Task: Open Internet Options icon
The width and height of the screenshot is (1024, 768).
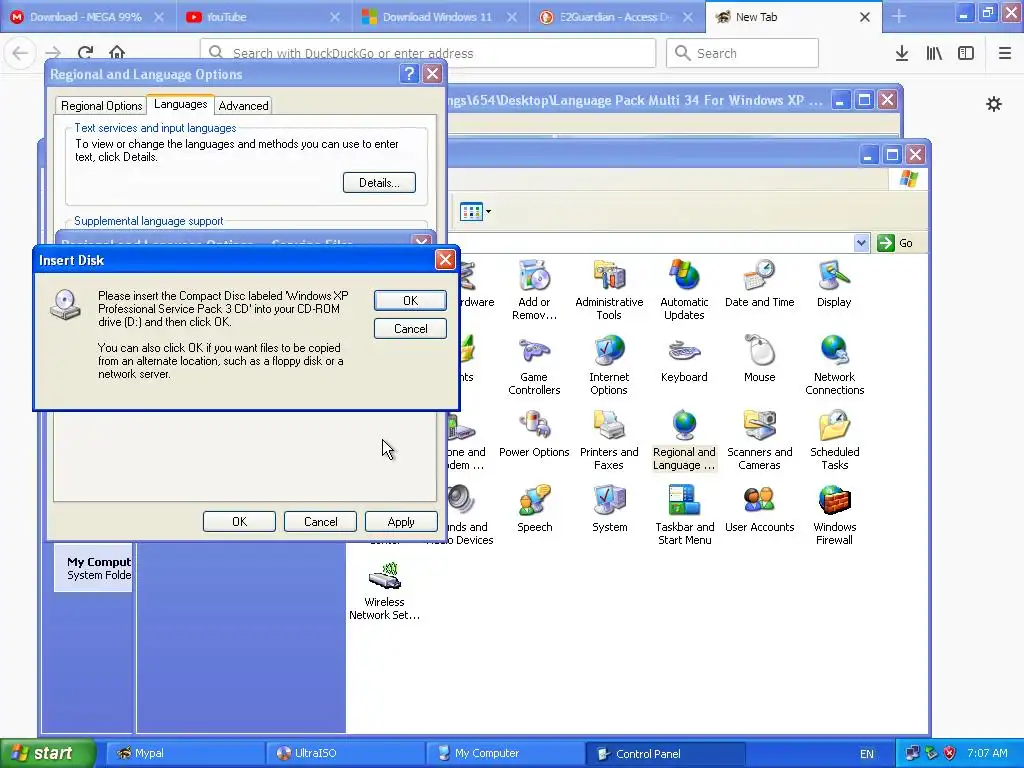Action: 609,365
